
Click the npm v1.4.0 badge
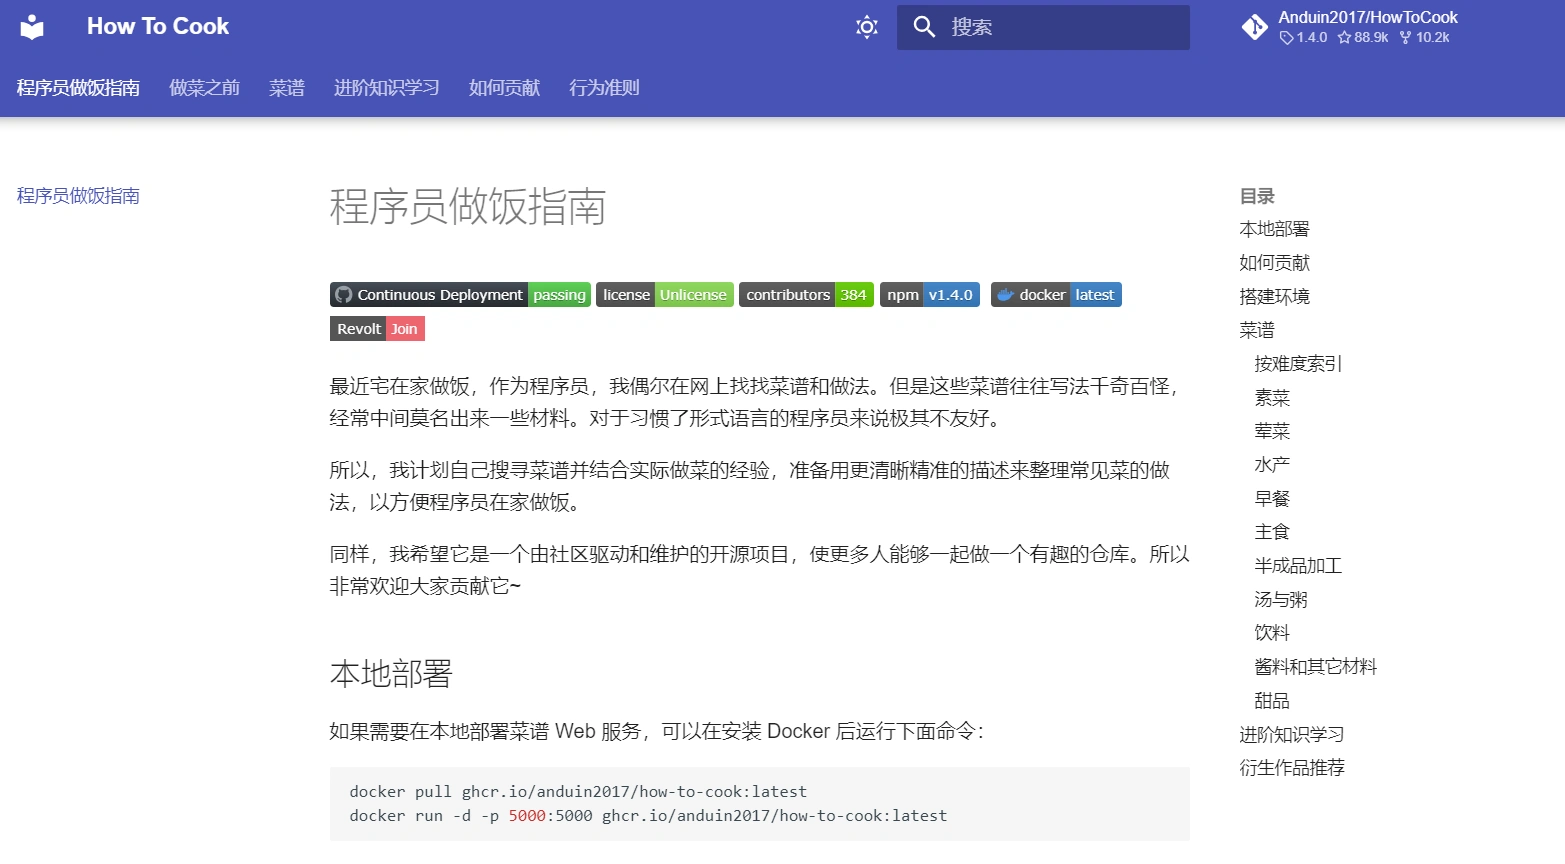(x=929, y=295)
